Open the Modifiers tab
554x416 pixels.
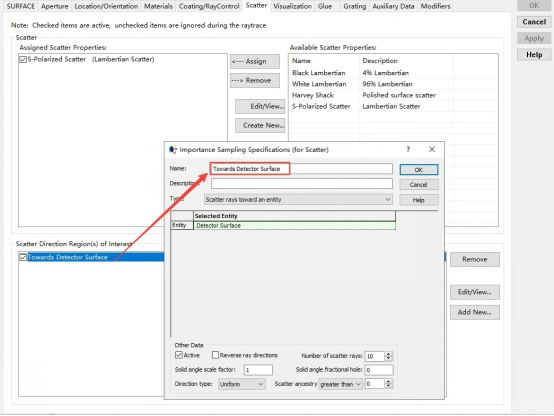tap(435, 6)
